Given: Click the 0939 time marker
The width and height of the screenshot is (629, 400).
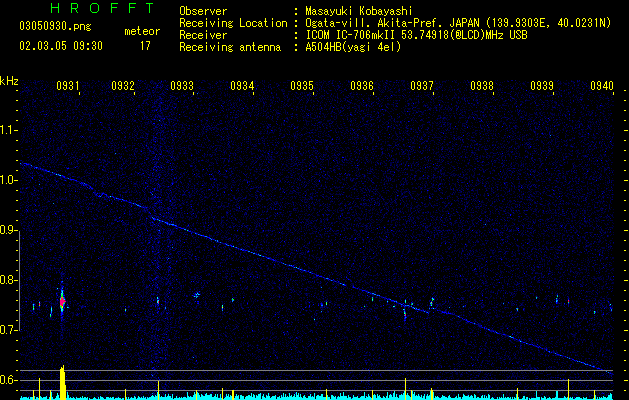Looking at the screenshot, I should point(542,85).
